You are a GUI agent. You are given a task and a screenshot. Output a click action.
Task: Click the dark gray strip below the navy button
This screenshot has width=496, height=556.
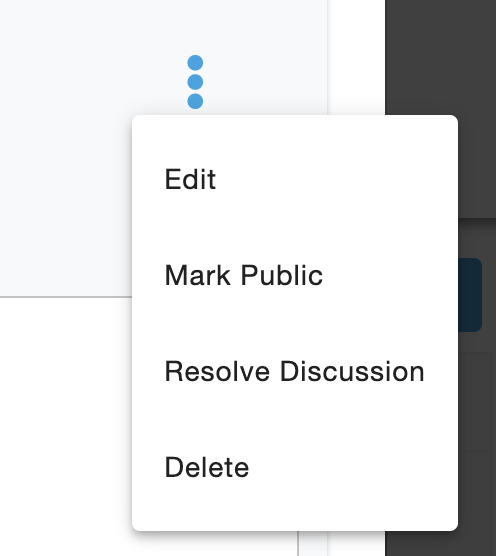click(477, 342)
